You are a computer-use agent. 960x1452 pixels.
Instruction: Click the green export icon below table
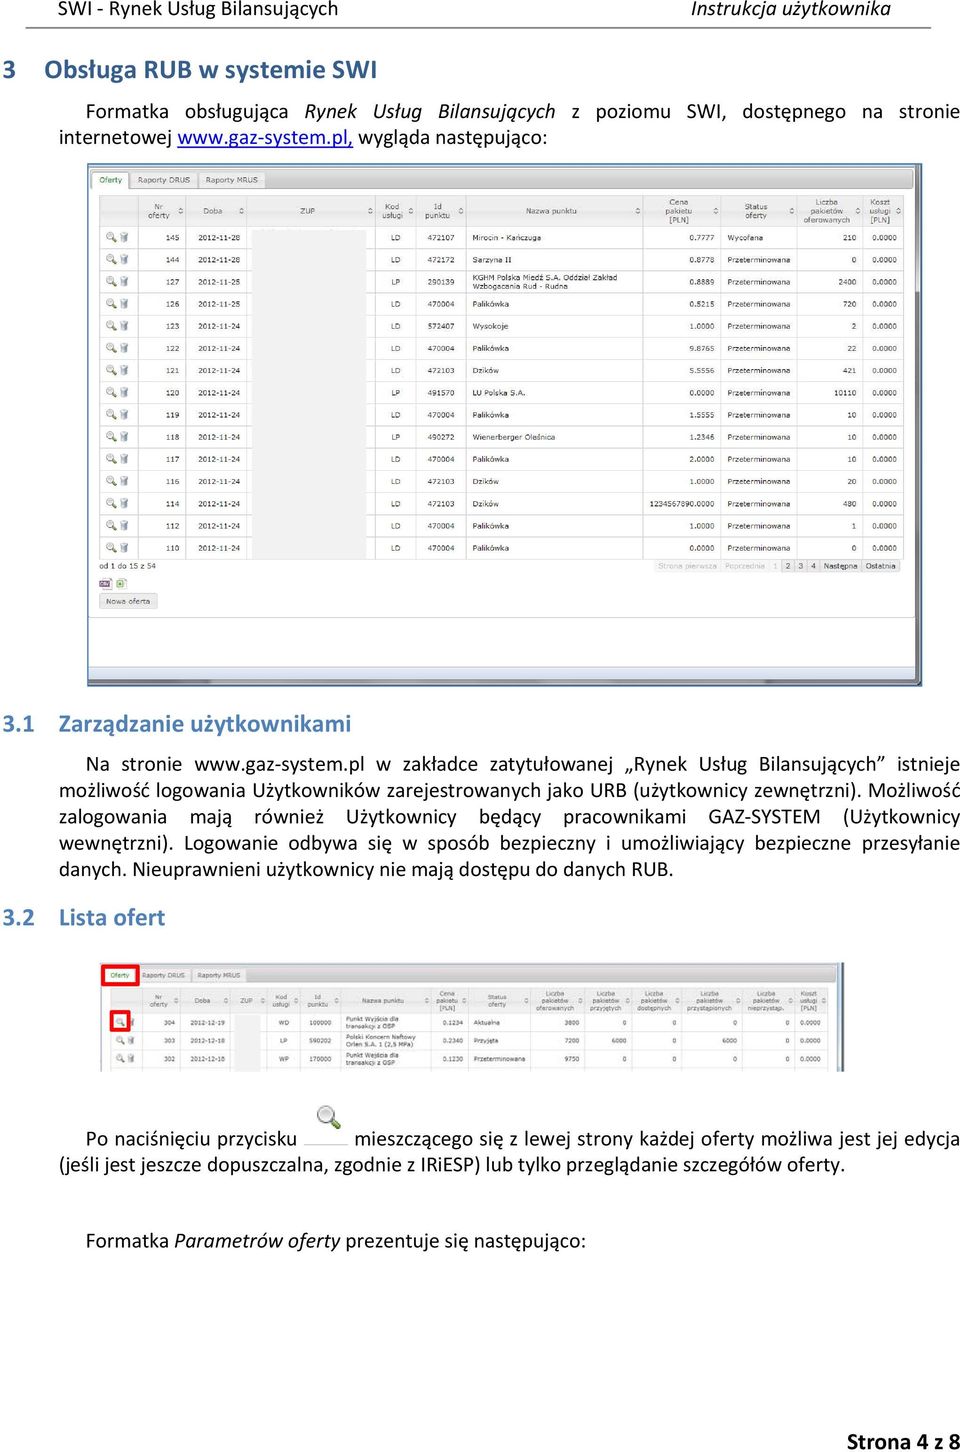coord(120,583)
